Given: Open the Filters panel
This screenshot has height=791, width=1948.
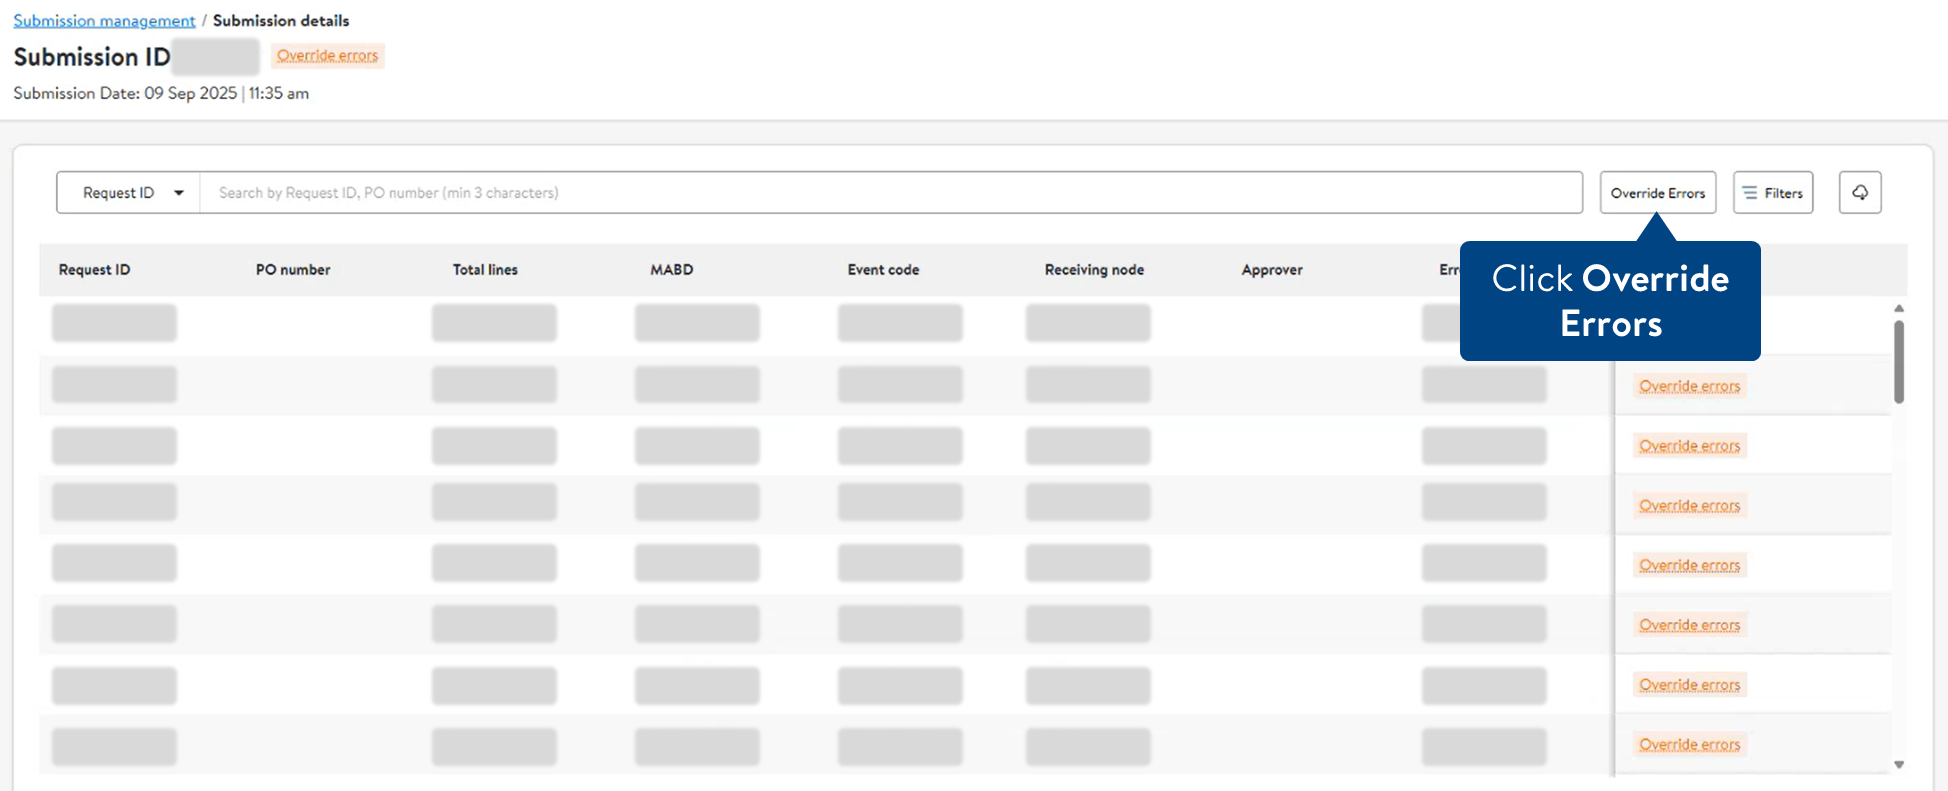Looking at the screenshot, I should (1772, 192).
